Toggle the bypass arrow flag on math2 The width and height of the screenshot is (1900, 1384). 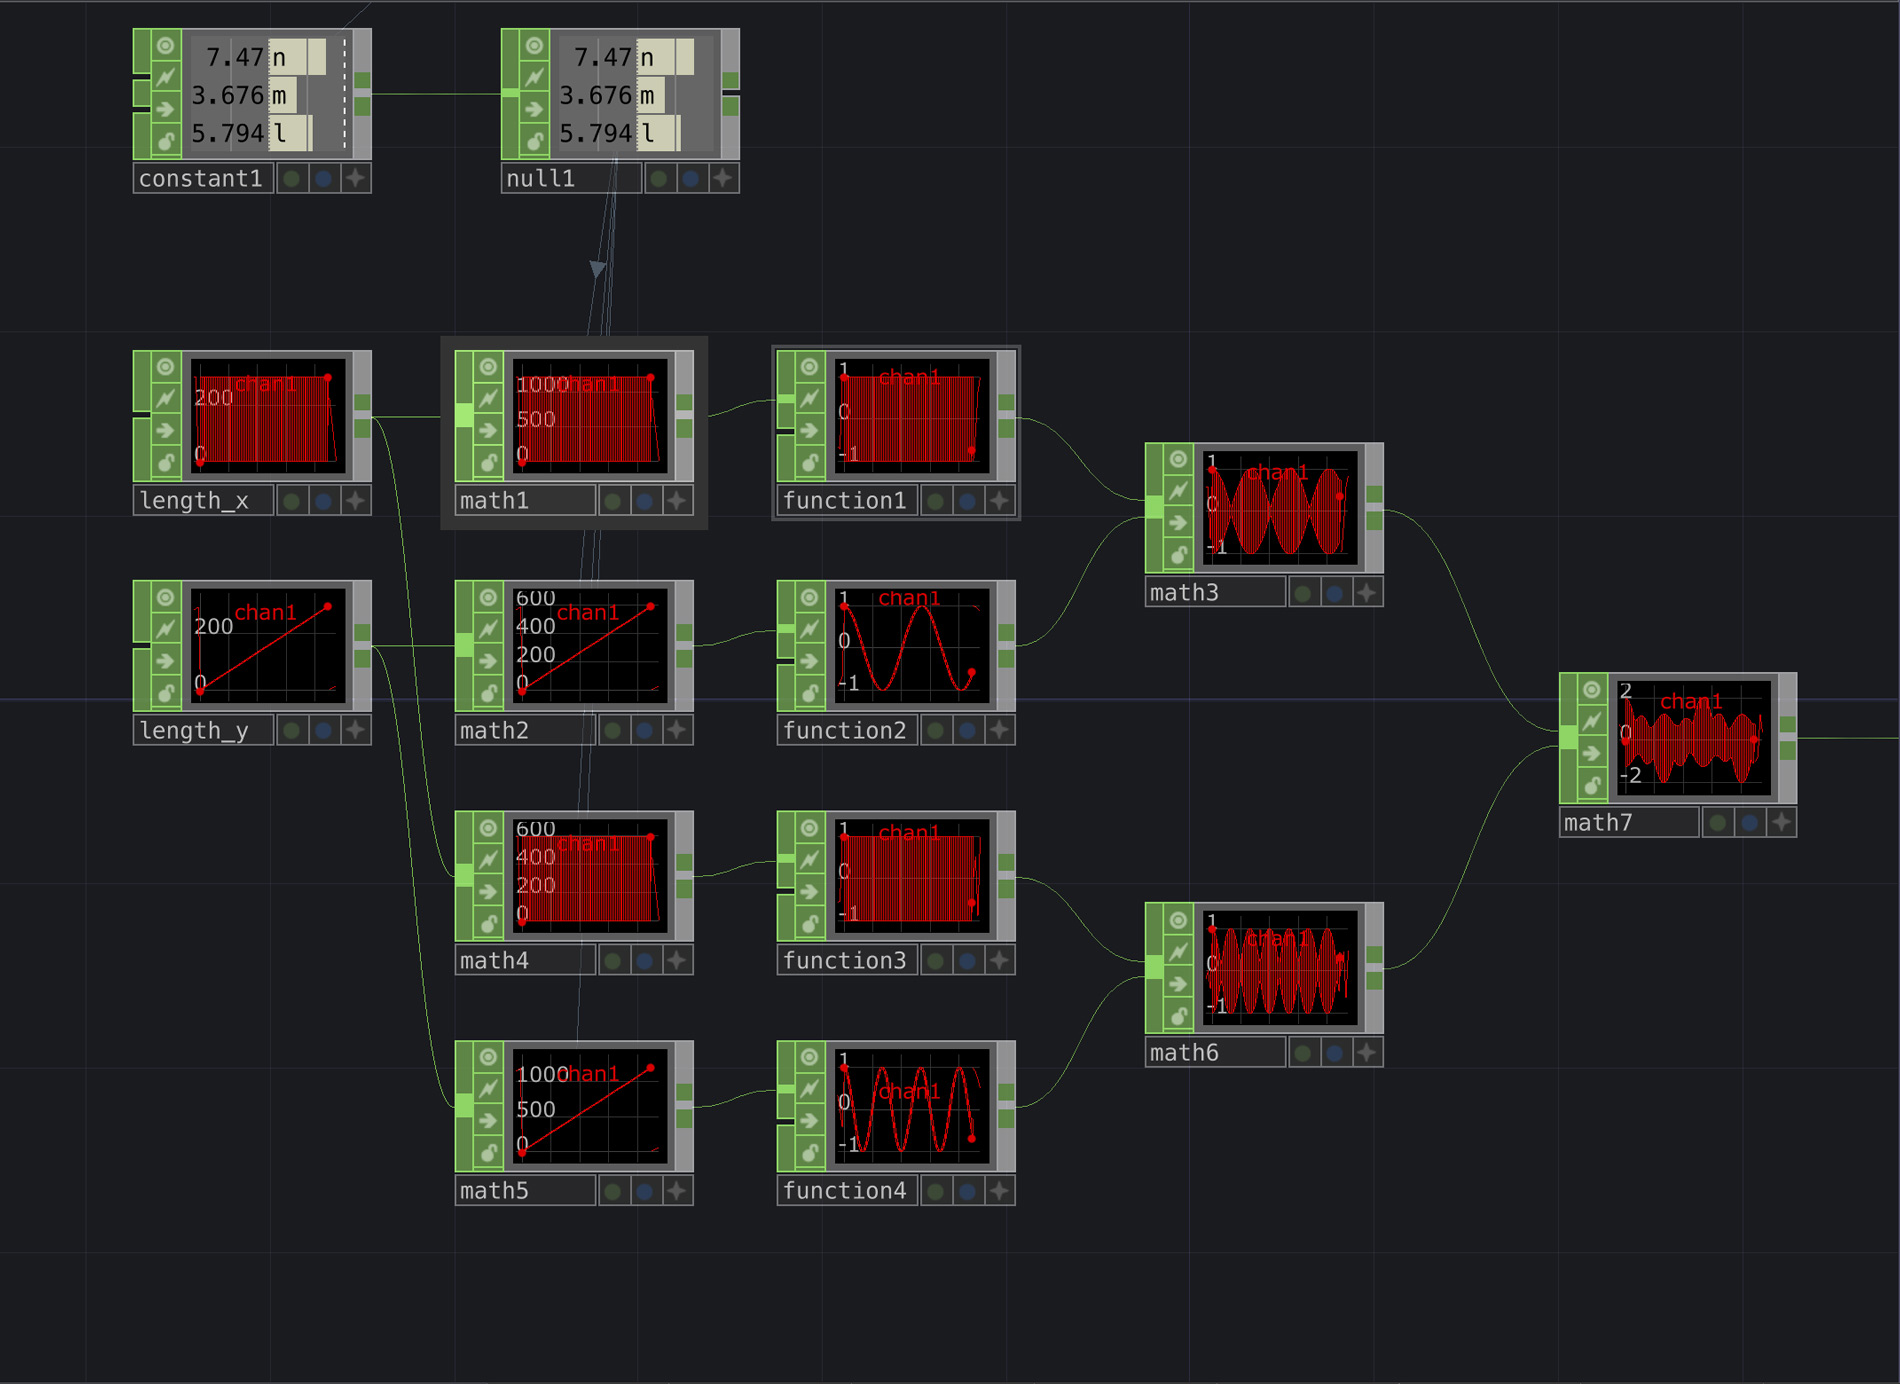[488, 661]
